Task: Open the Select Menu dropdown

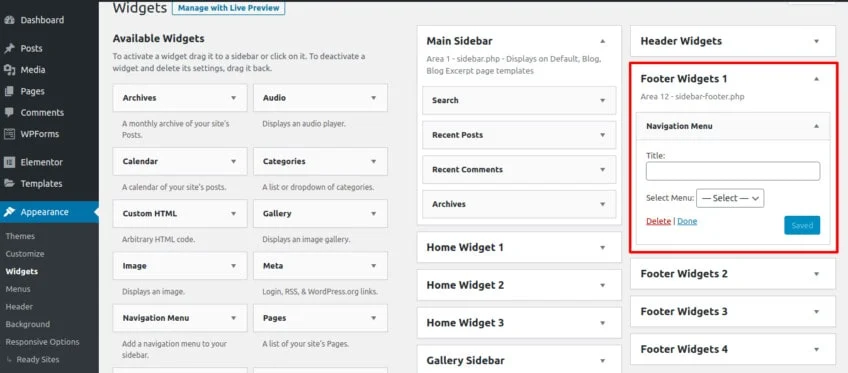Action: click(730, 198)
